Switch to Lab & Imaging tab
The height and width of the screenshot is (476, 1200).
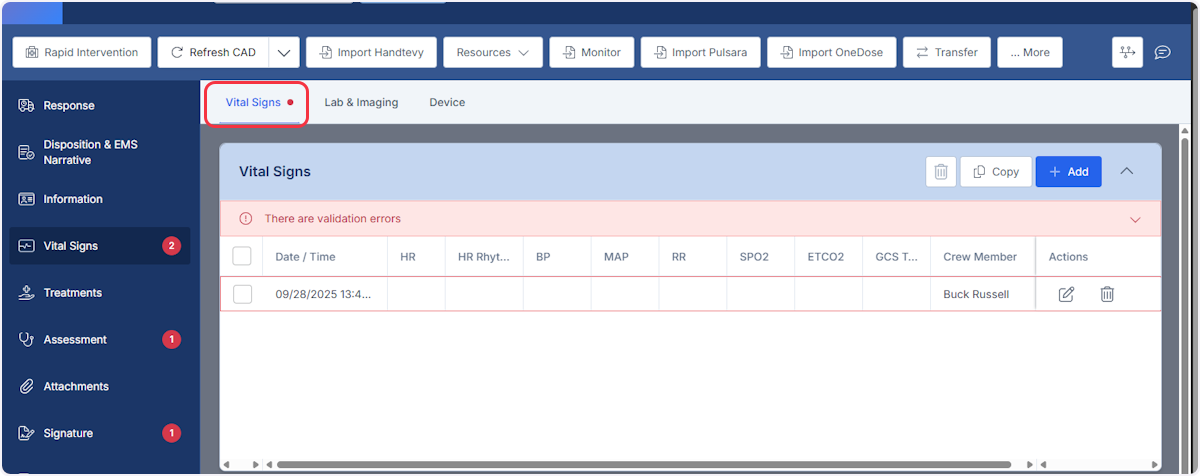(361, 102)
